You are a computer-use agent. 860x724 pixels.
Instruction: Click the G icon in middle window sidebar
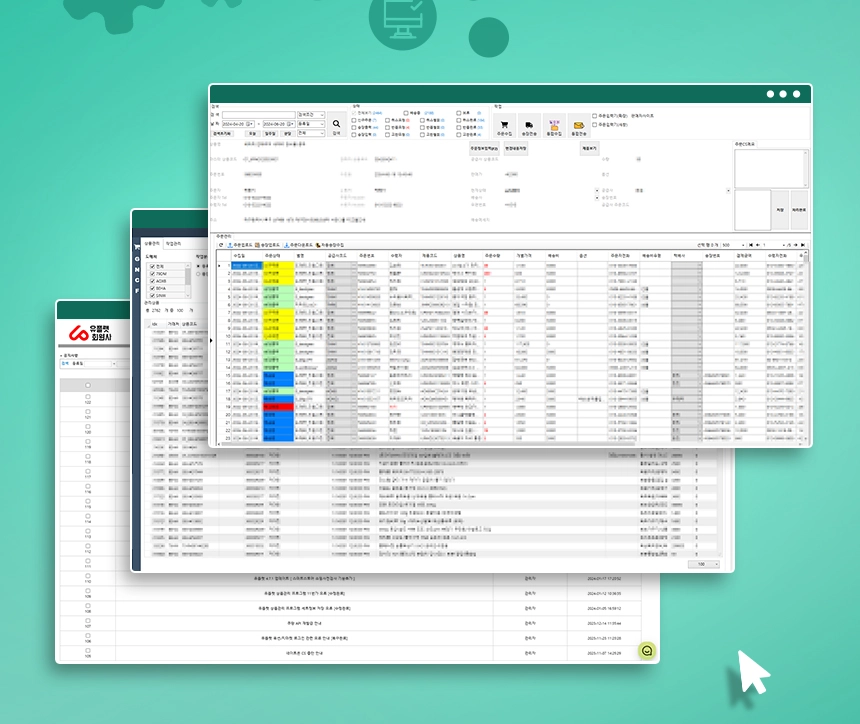(137, 259)
